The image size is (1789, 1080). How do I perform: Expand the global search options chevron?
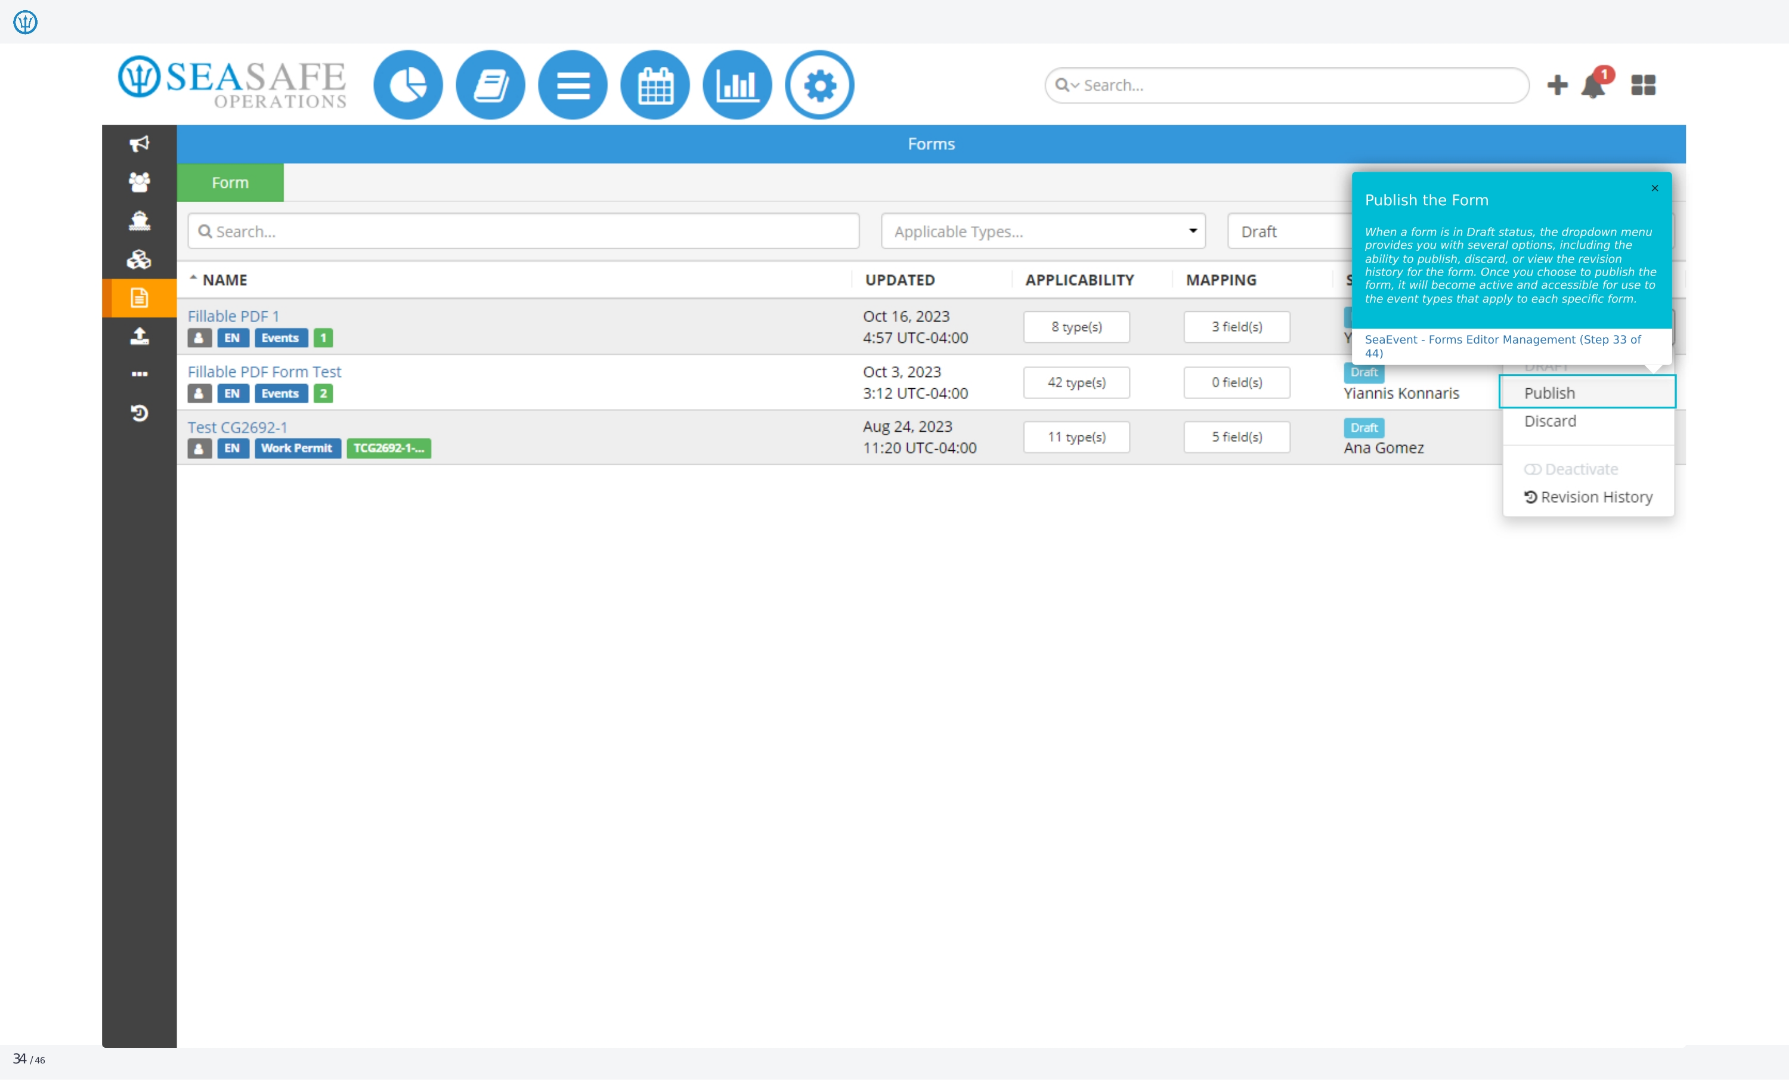[1075, 86]
